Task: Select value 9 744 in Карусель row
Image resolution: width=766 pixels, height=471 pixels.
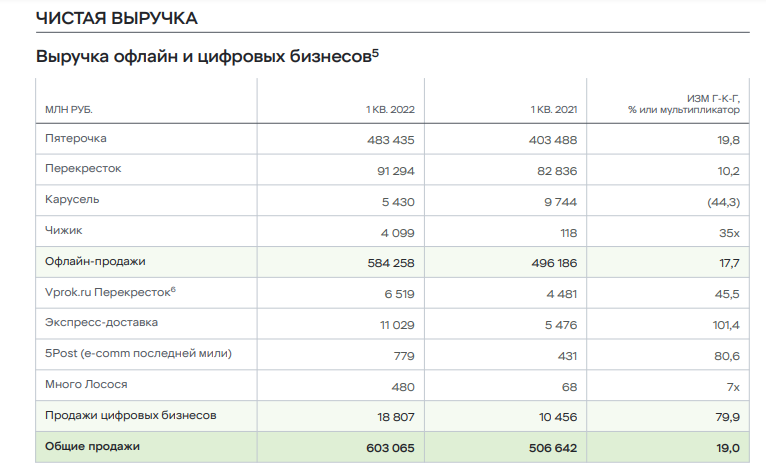Action: pos(561,202)
